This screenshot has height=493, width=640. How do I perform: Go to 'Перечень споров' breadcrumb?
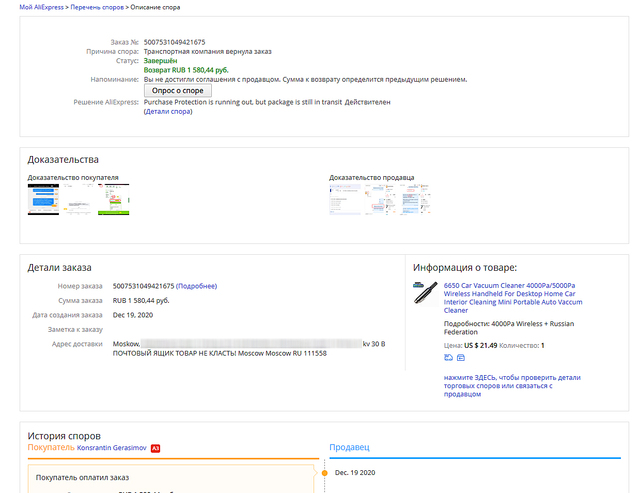(97, 7)
